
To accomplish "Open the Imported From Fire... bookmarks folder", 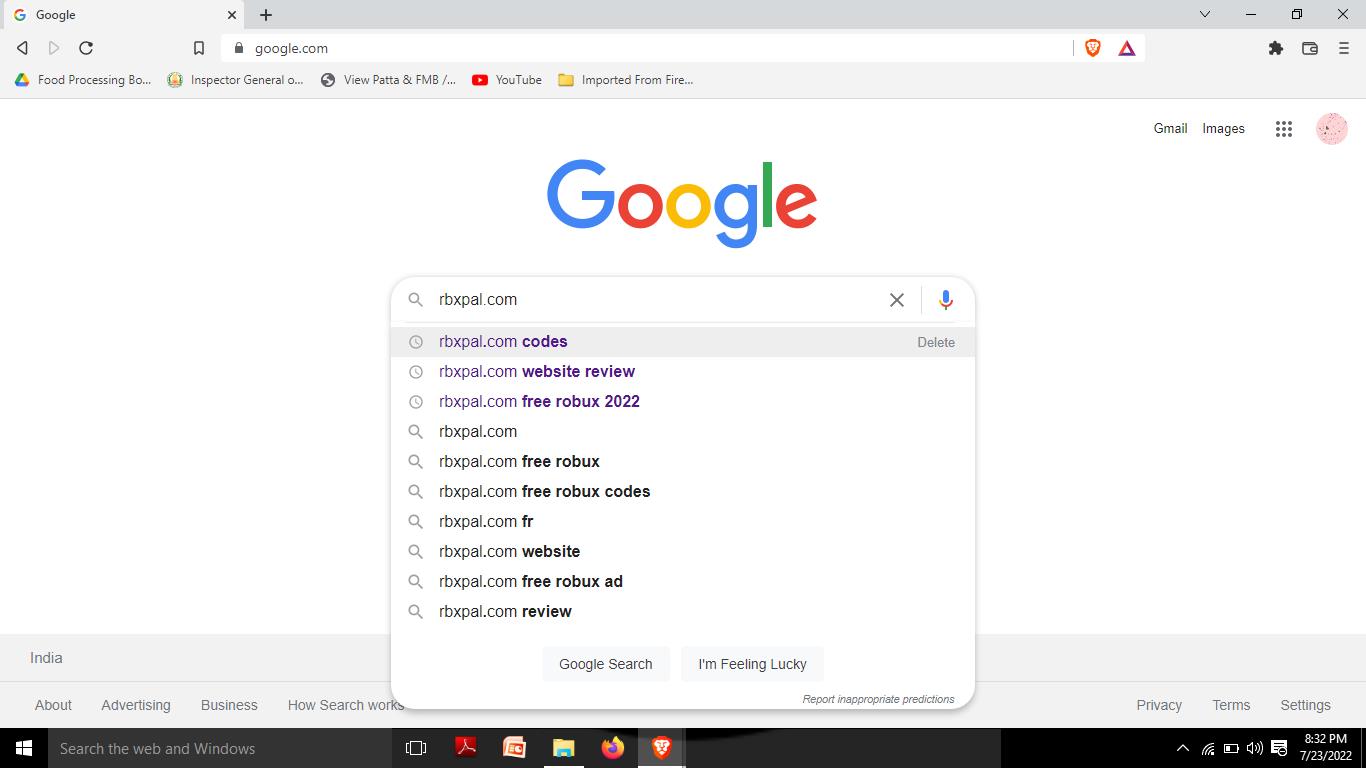I will [x=625, y=80].
